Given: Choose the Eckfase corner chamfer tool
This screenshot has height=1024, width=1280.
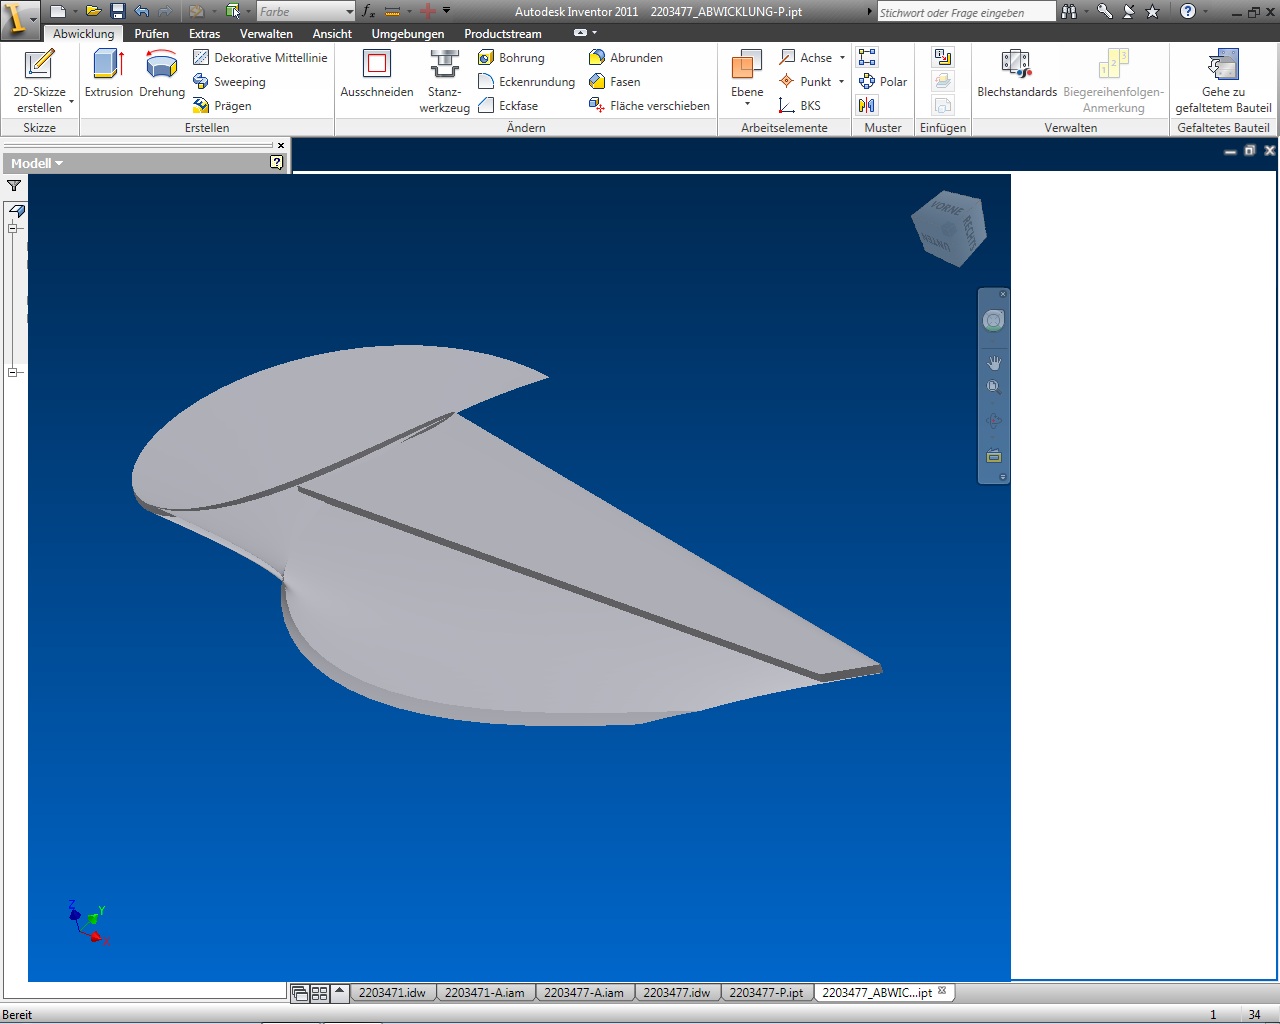Looking at the screenshot, I should tap(508, 106).
